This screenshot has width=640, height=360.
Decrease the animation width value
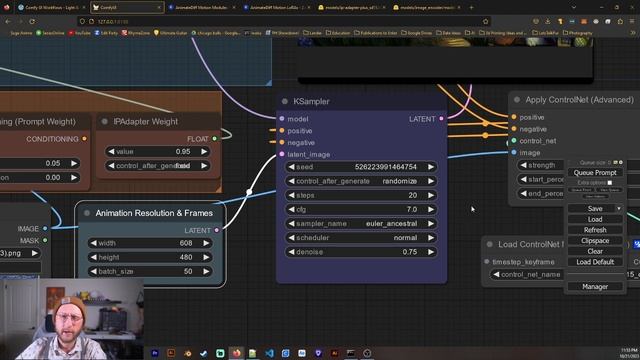pos(93,243)
